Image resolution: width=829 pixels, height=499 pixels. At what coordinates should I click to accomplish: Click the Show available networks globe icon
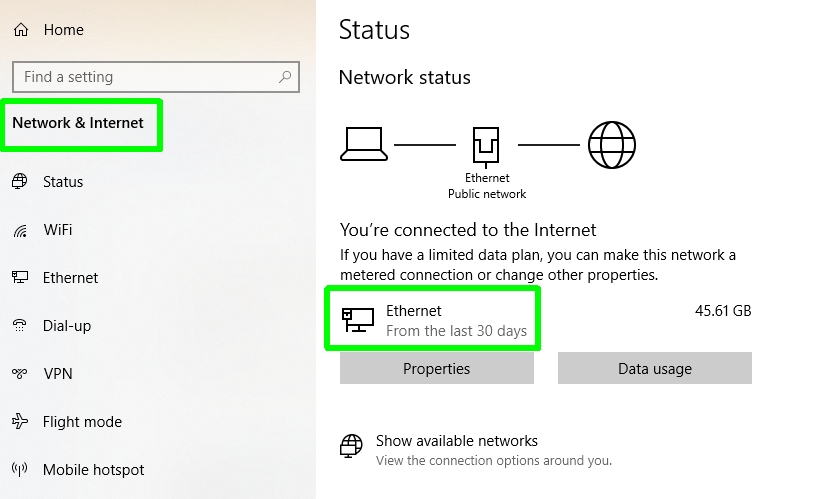351,445
